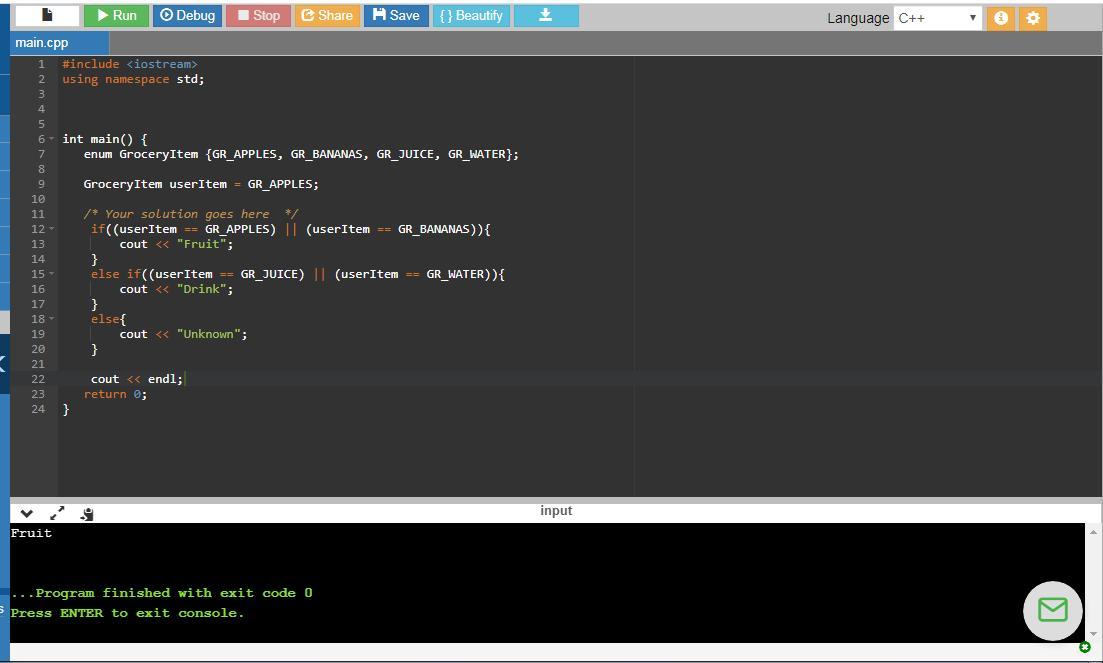The height and width of the screenshot is (663, 1103).
Task: Click the new file icon
Action: [47, 16]
